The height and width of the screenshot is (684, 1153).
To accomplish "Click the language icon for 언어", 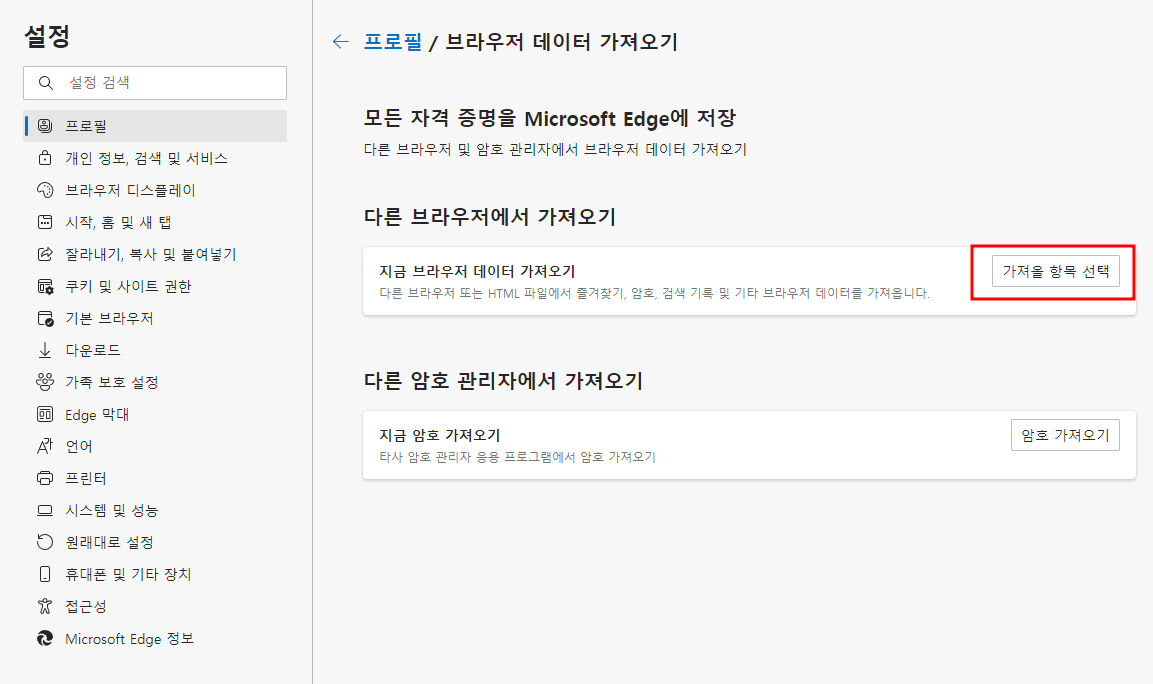I will click(x=45, y=446).
